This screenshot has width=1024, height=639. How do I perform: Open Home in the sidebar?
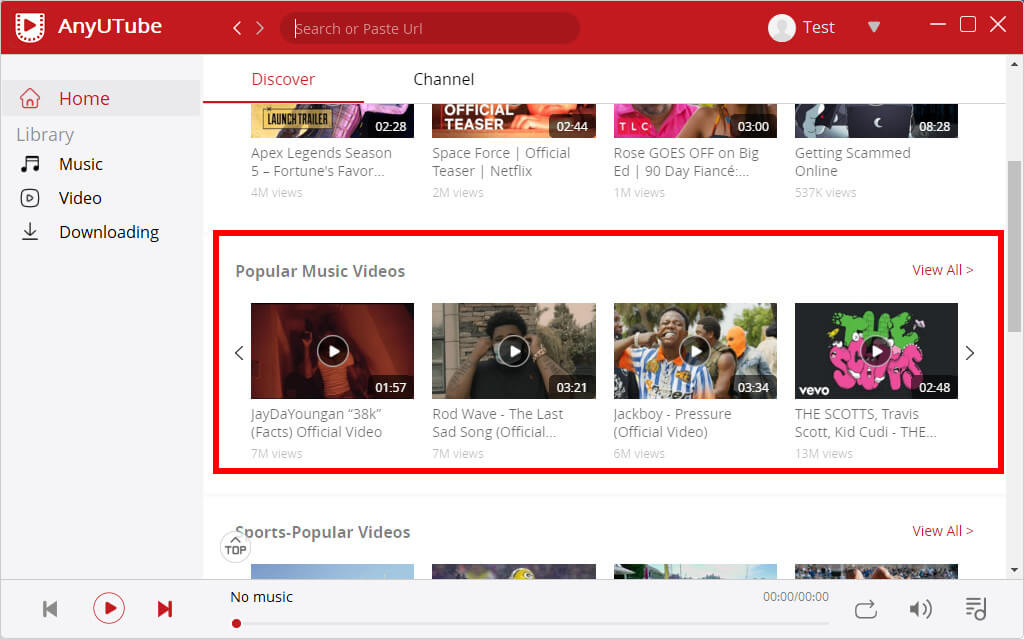[101, 98]
